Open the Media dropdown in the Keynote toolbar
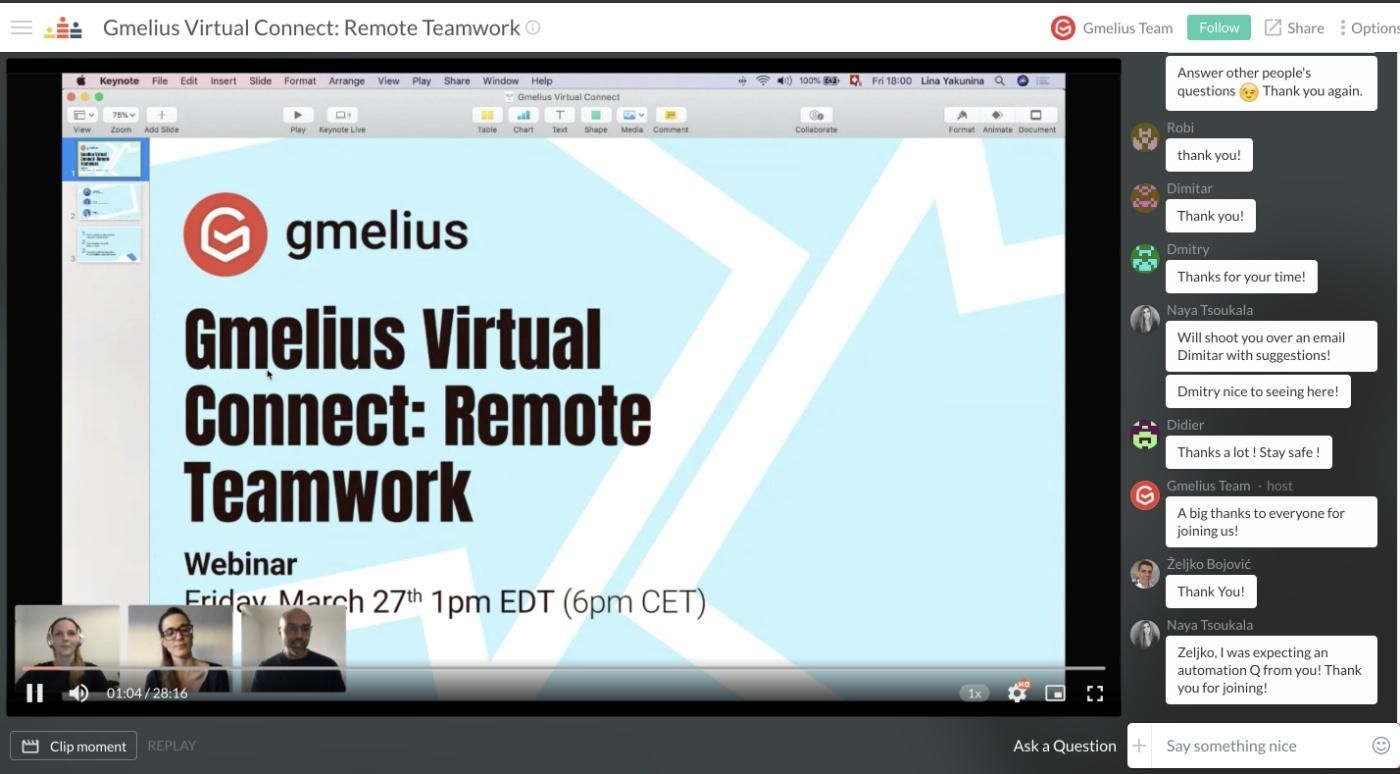The height and width of the screenshot is (774, 1400). tap(633, 116)
